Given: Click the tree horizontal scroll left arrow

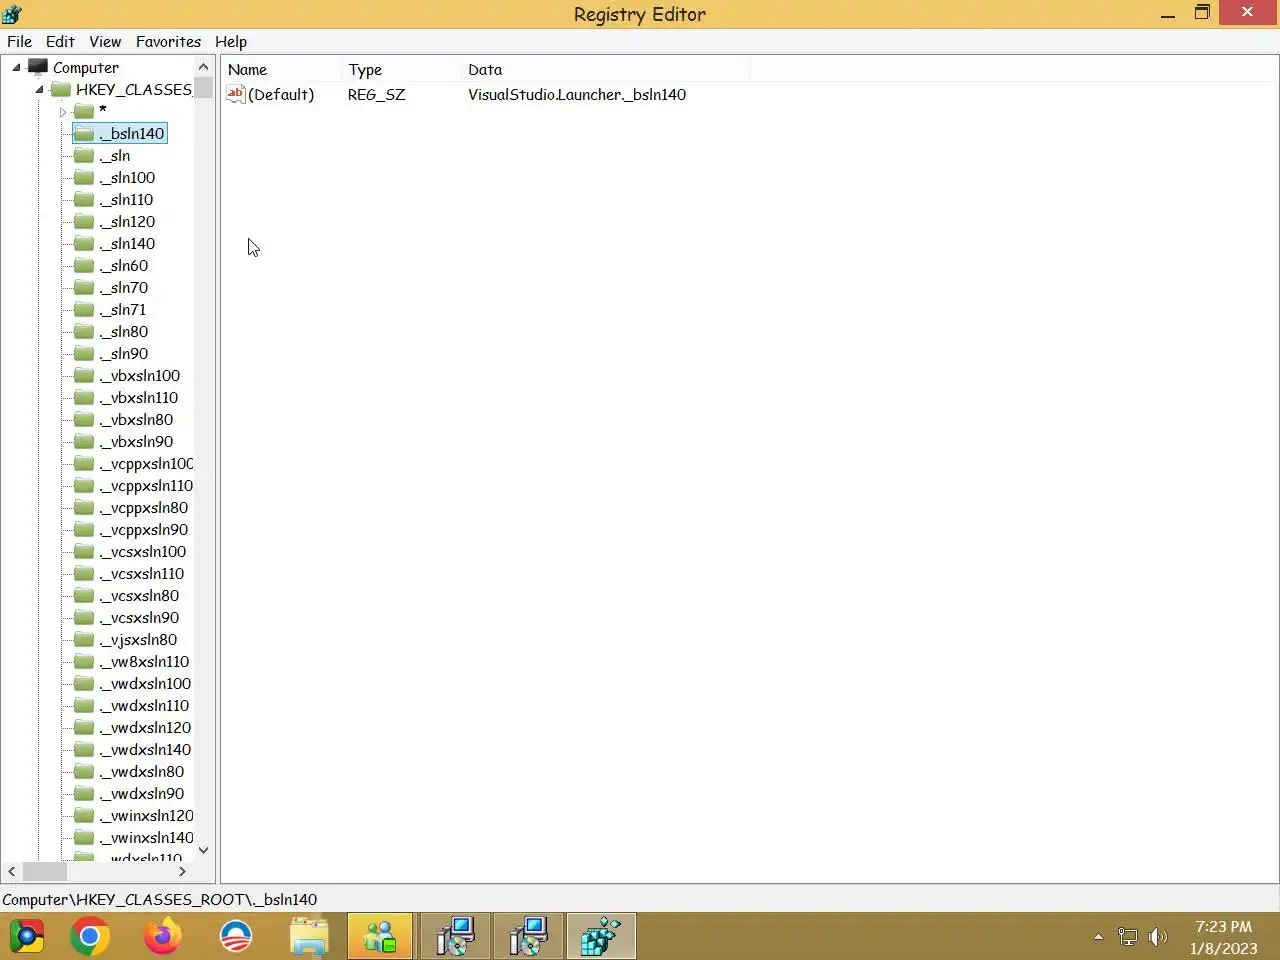Looking at the screenshot, I should (11, 871).
